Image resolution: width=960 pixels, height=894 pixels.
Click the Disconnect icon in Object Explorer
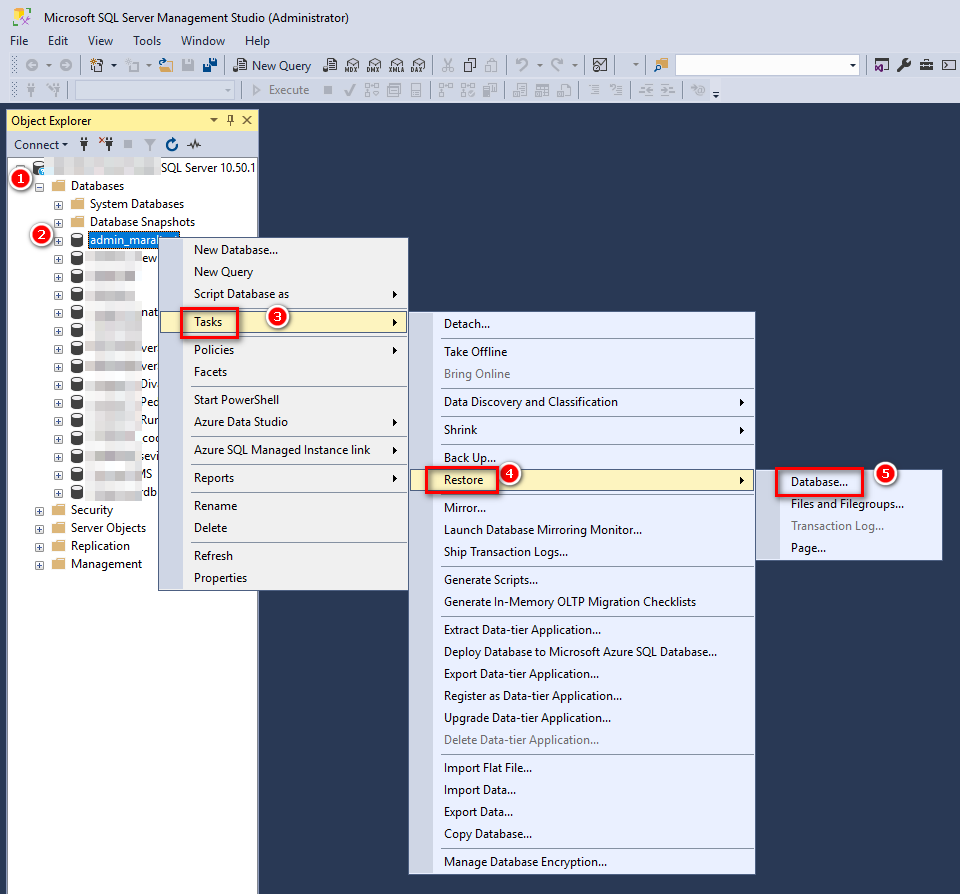[x=106, y=144]
